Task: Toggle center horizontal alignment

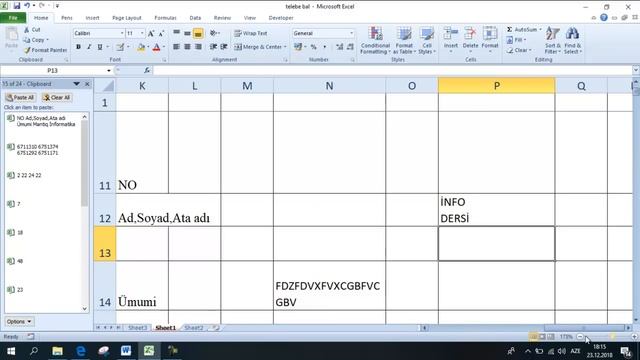Action: [187, 47]
